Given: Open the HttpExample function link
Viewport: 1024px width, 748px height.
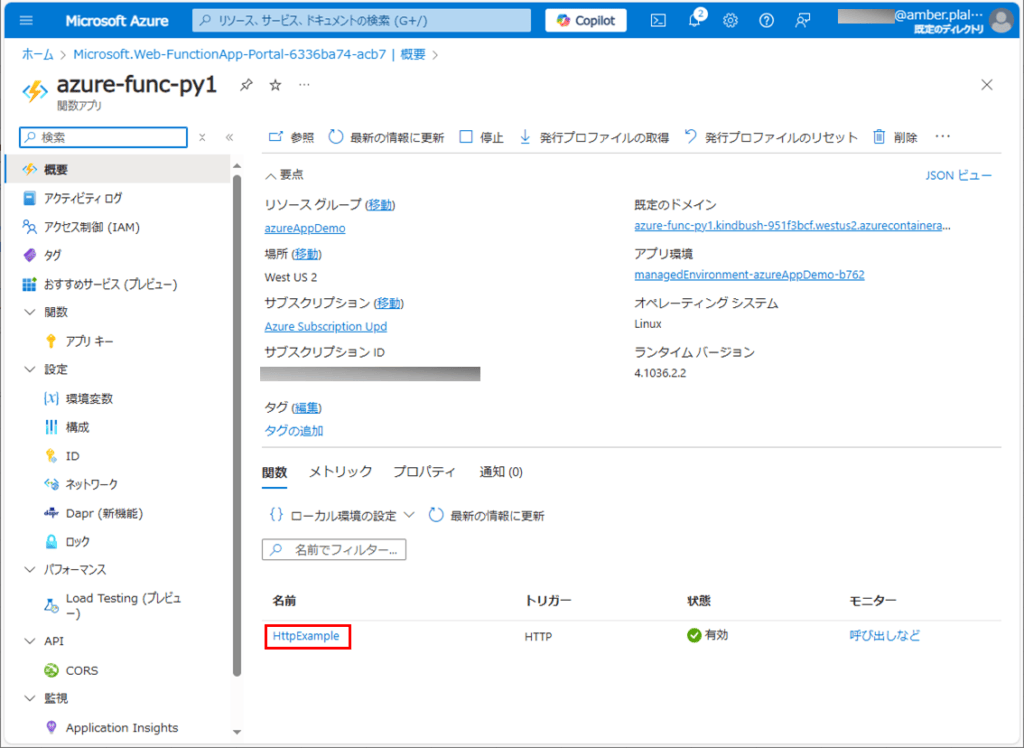Looking at the screenshot, I should 306,636.
